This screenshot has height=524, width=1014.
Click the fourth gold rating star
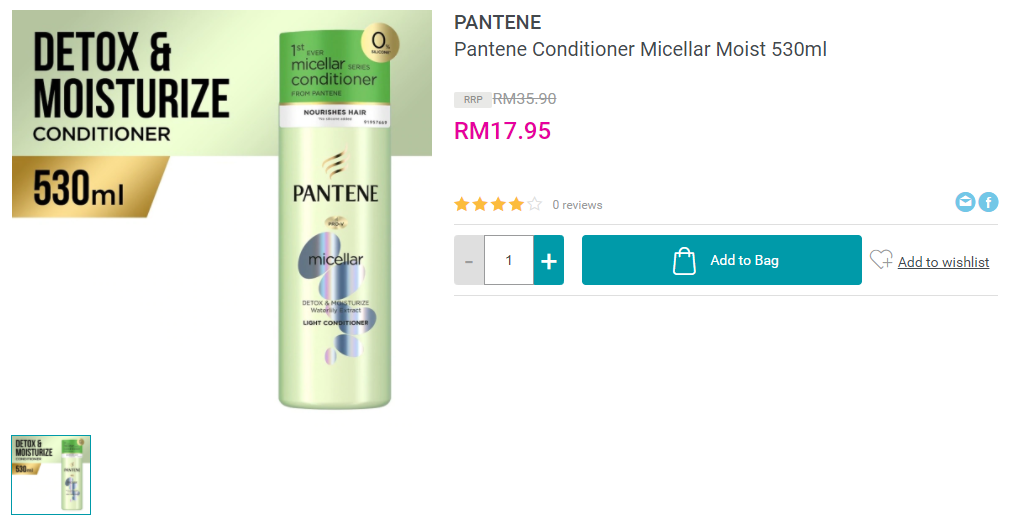point(516,205)
